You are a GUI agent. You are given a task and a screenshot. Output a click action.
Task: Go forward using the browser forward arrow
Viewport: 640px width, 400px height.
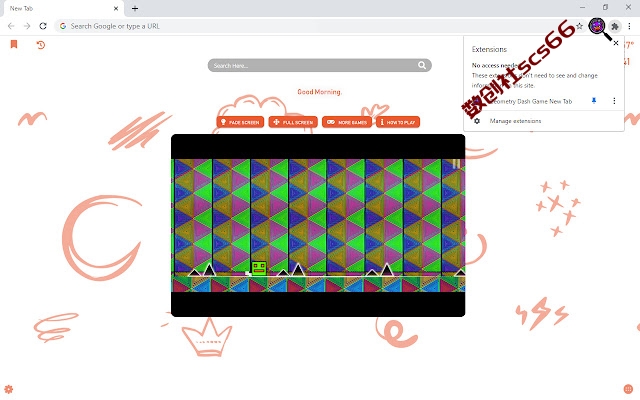tap(27, 26)
